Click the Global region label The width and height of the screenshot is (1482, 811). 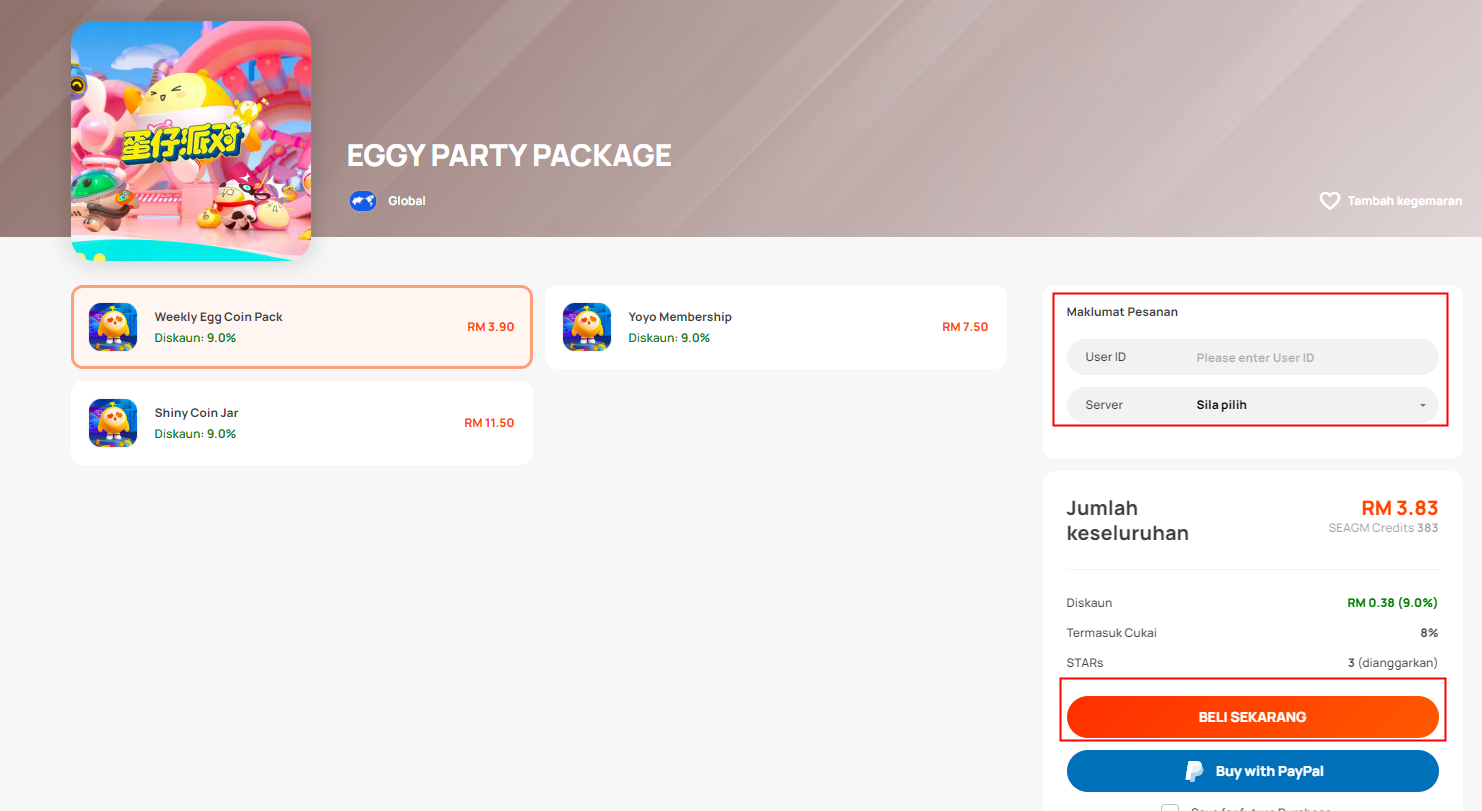coord(407,201)
